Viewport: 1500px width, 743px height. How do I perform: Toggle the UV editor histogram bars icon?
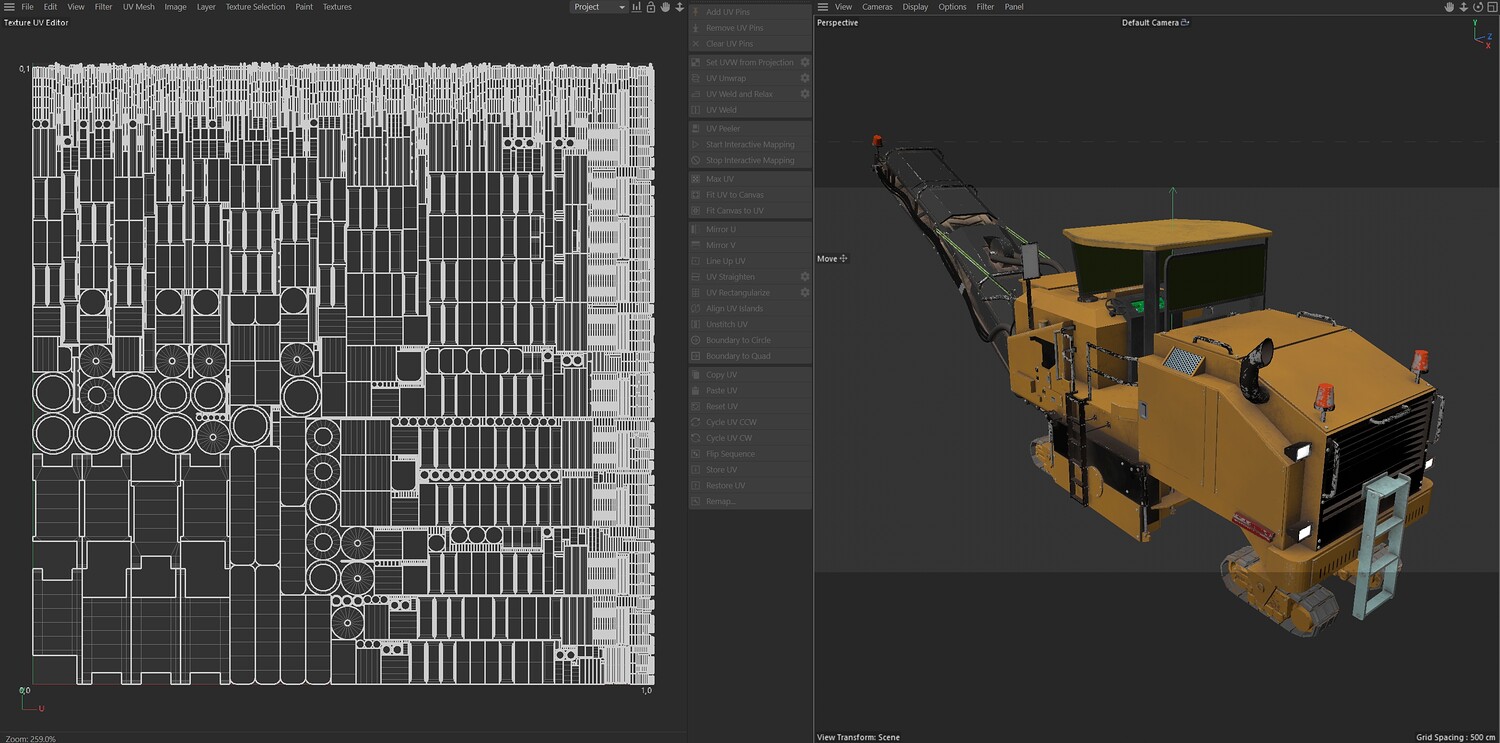coord(637,7)
